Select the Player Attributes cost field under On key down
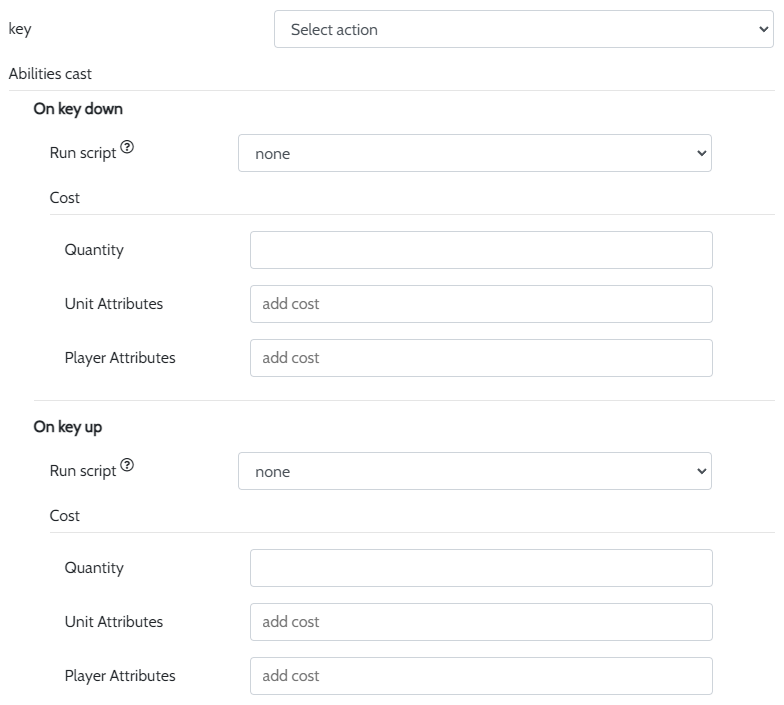The width and height of the screenshot is (784, 705). click(x=481, y=358)
